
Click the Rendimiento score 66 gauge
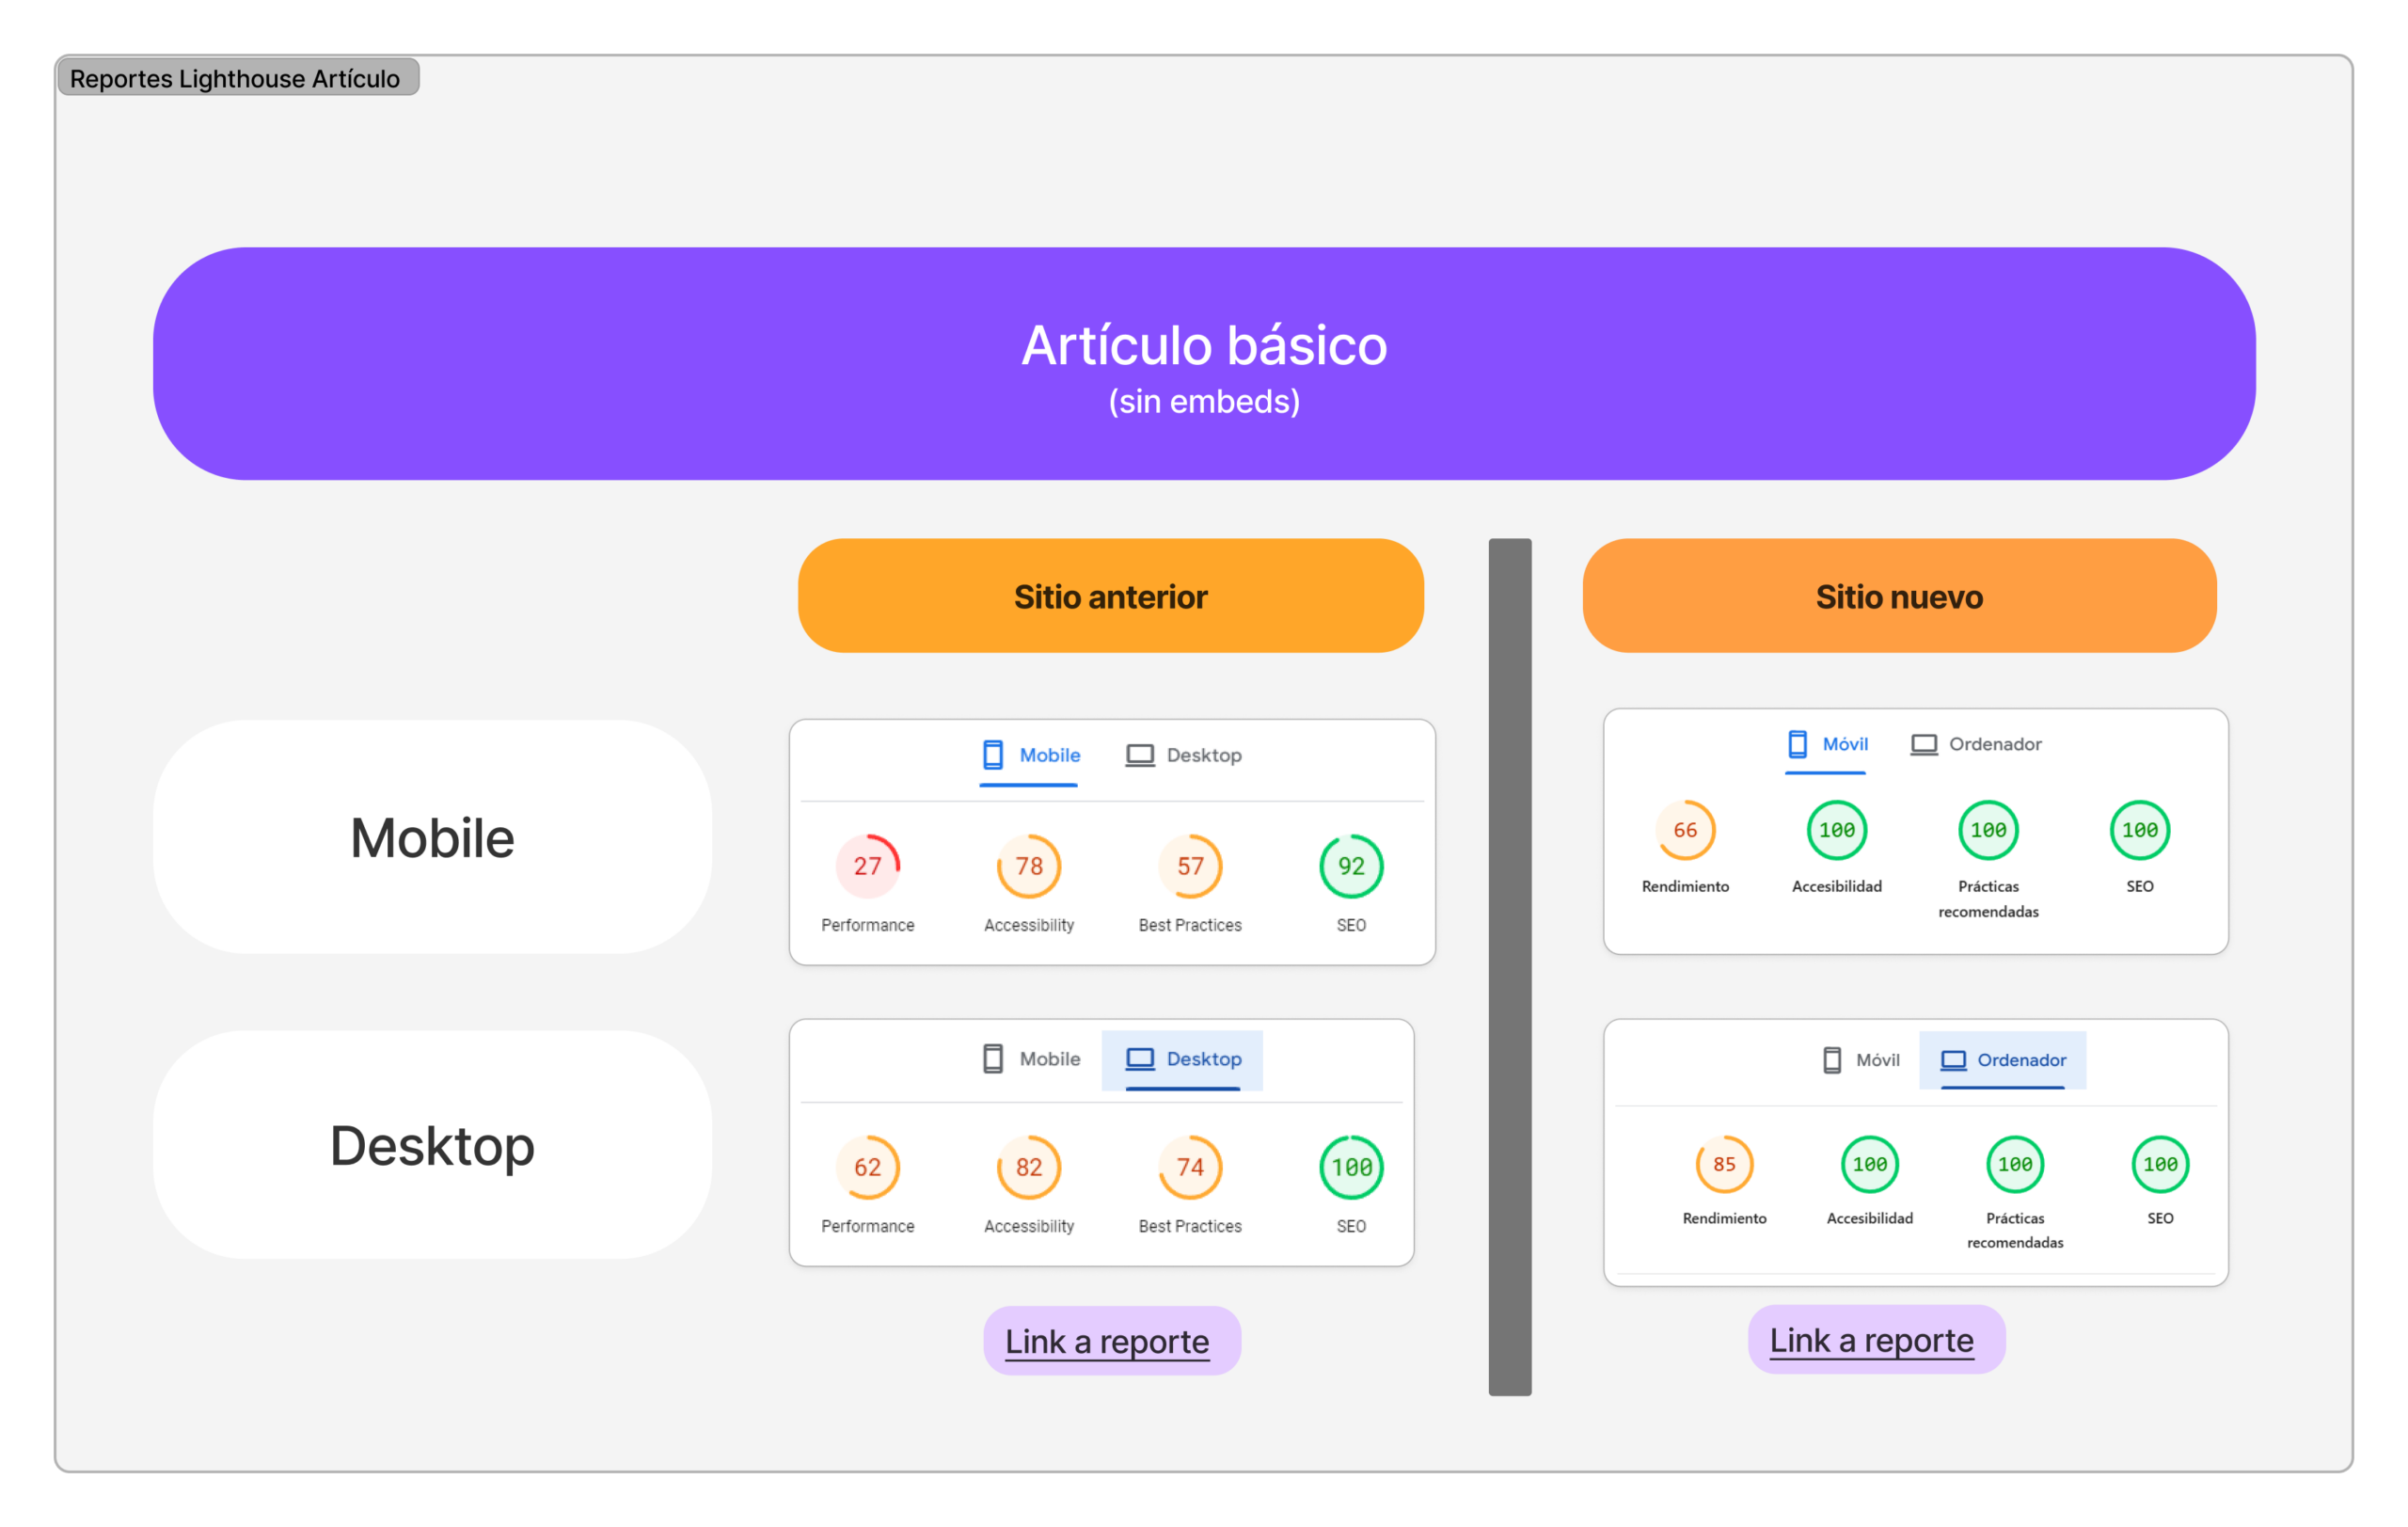tap(1685, 830)
